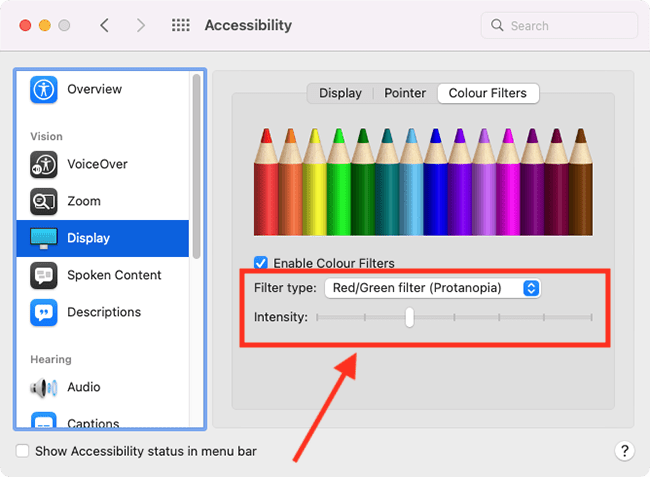Click the Overview accessibility icon
The width and height of the screenshot is (650, 477).
[44, 89]
